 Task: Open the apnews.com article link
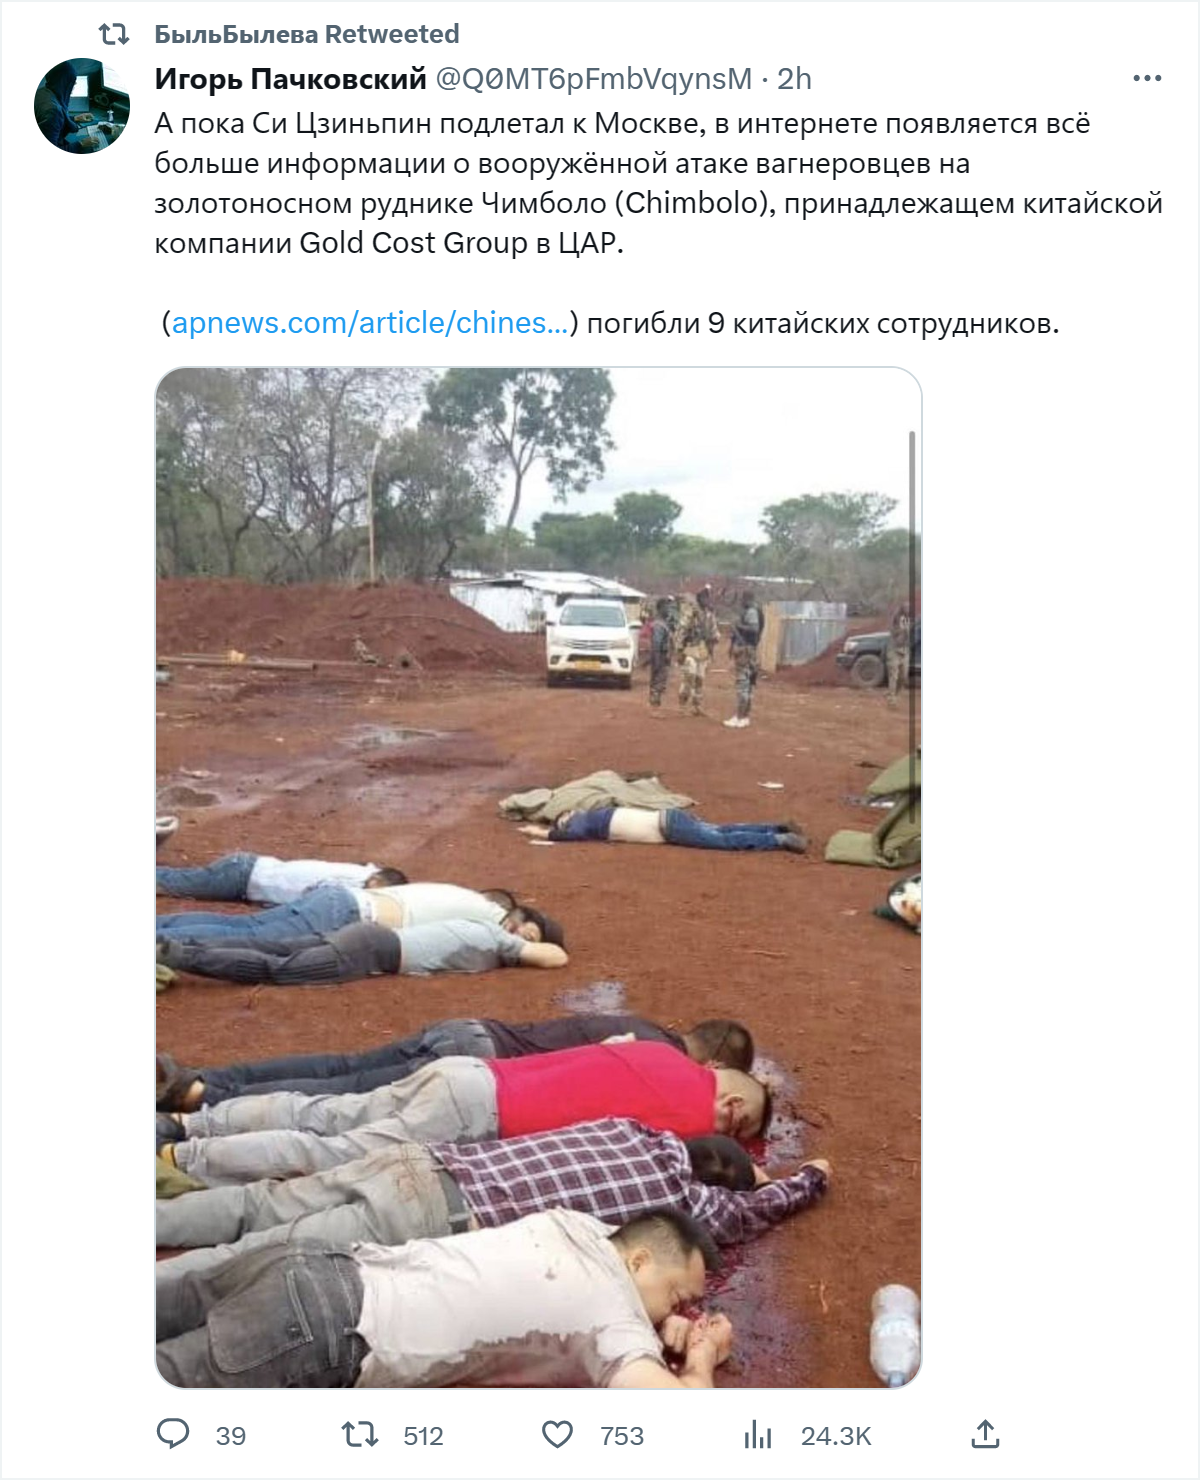tap(370, 323)
